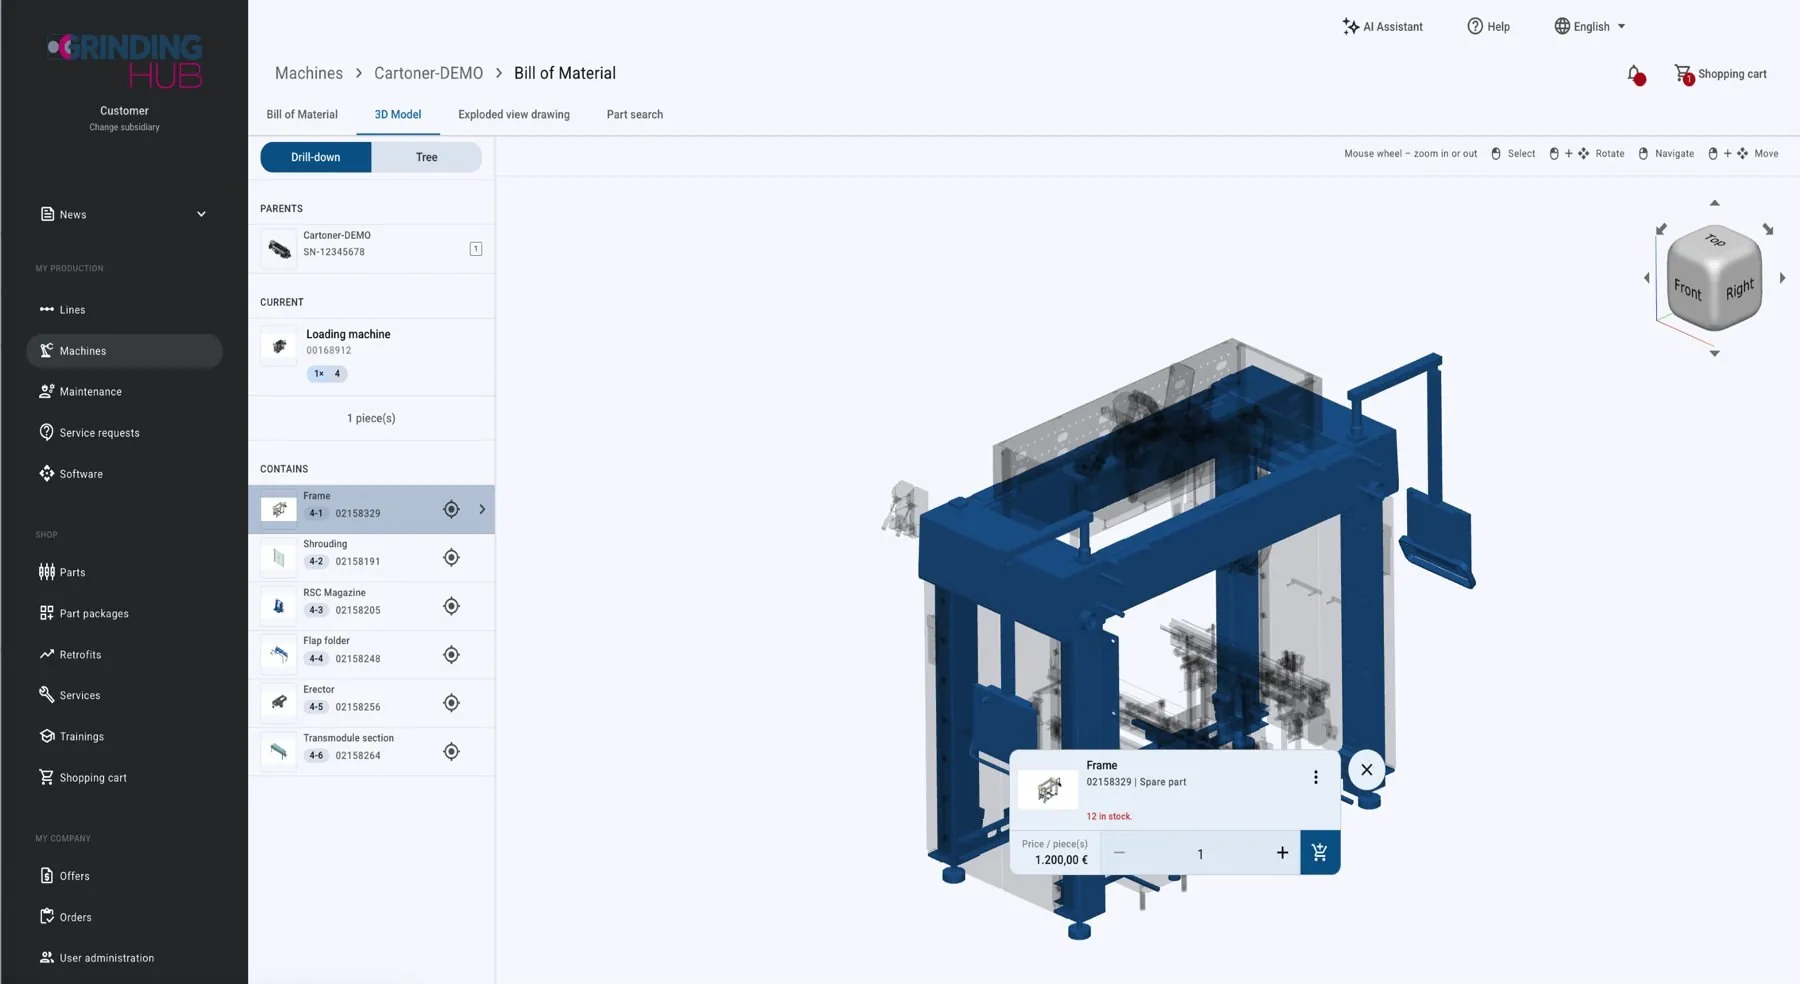
Task: Rotate view cube left with left arrow
Action: click(x=1647, y=278)
